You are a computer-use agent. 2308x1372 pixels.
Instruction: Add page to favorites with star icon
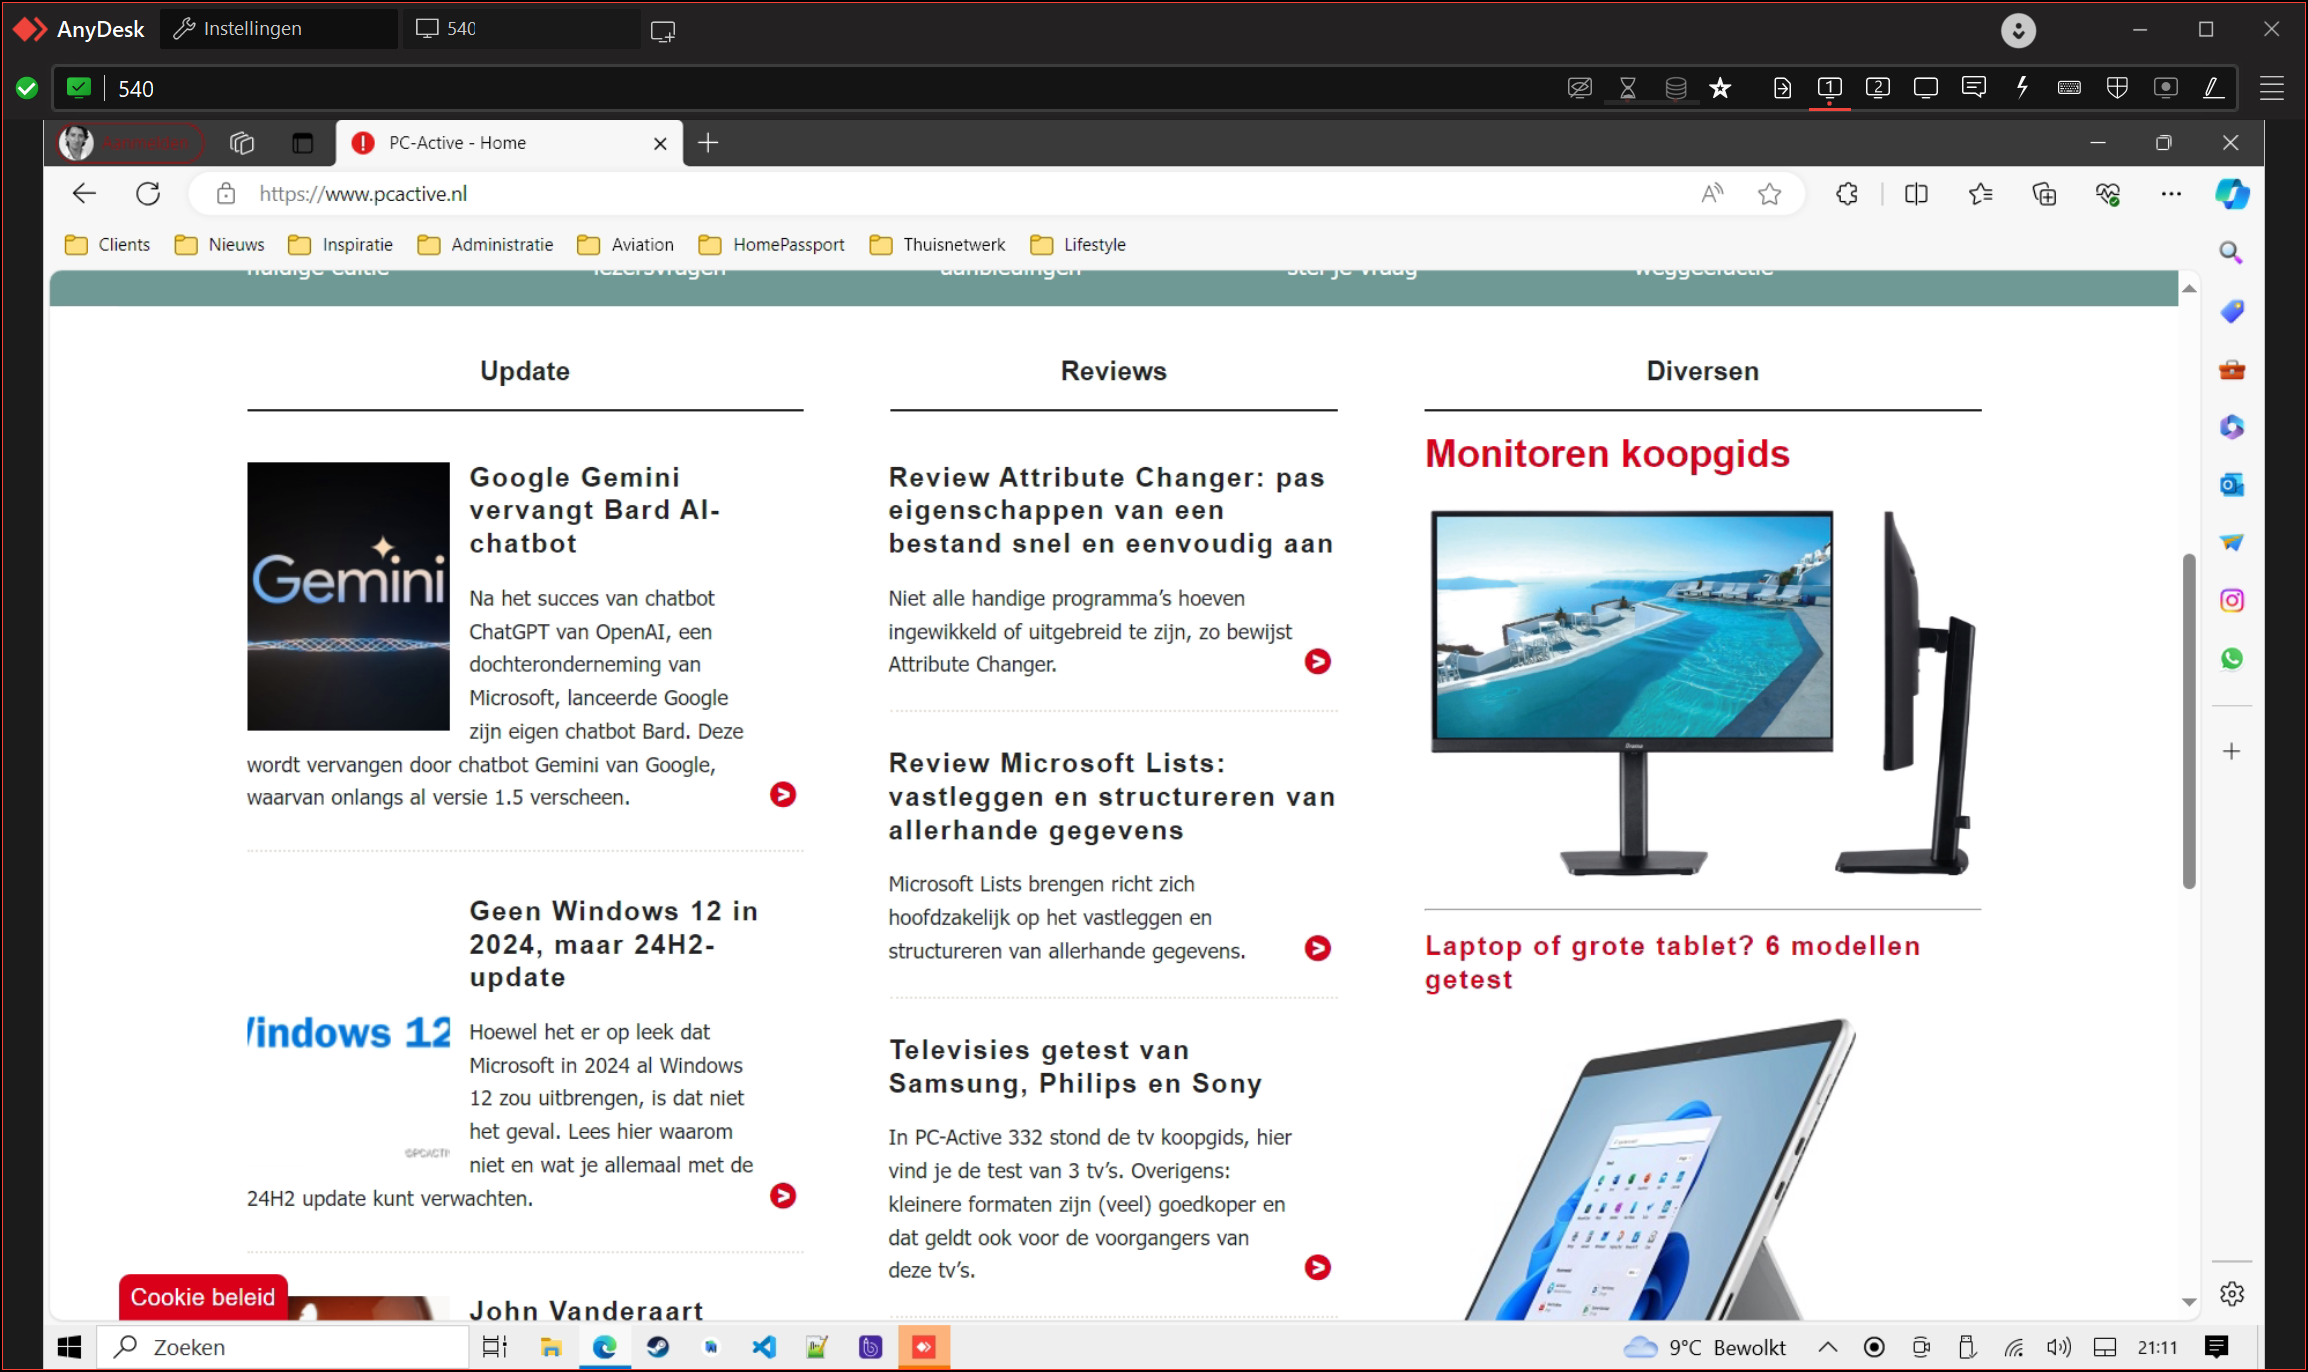coord(1770,194)
